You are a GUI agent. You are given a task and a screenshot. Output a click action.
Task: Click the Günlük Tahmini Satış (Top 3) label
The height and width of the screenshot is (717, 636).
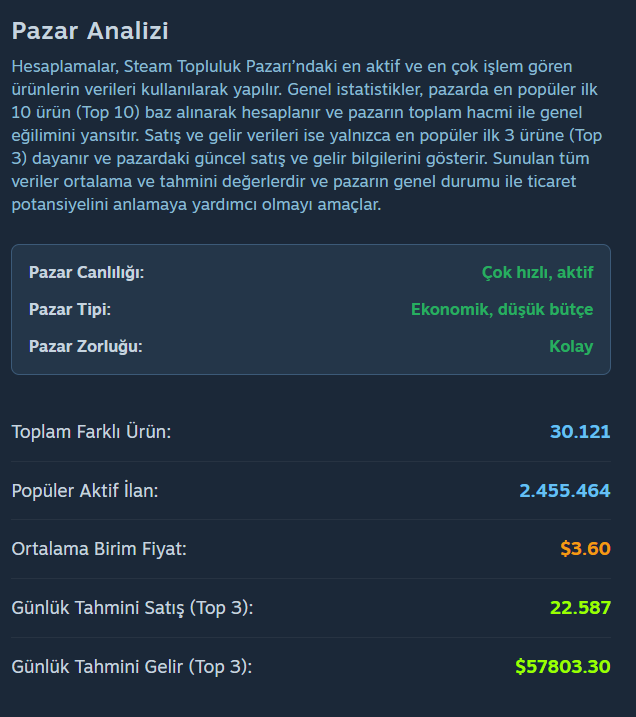pyautogui.click(x=132, y=608)
